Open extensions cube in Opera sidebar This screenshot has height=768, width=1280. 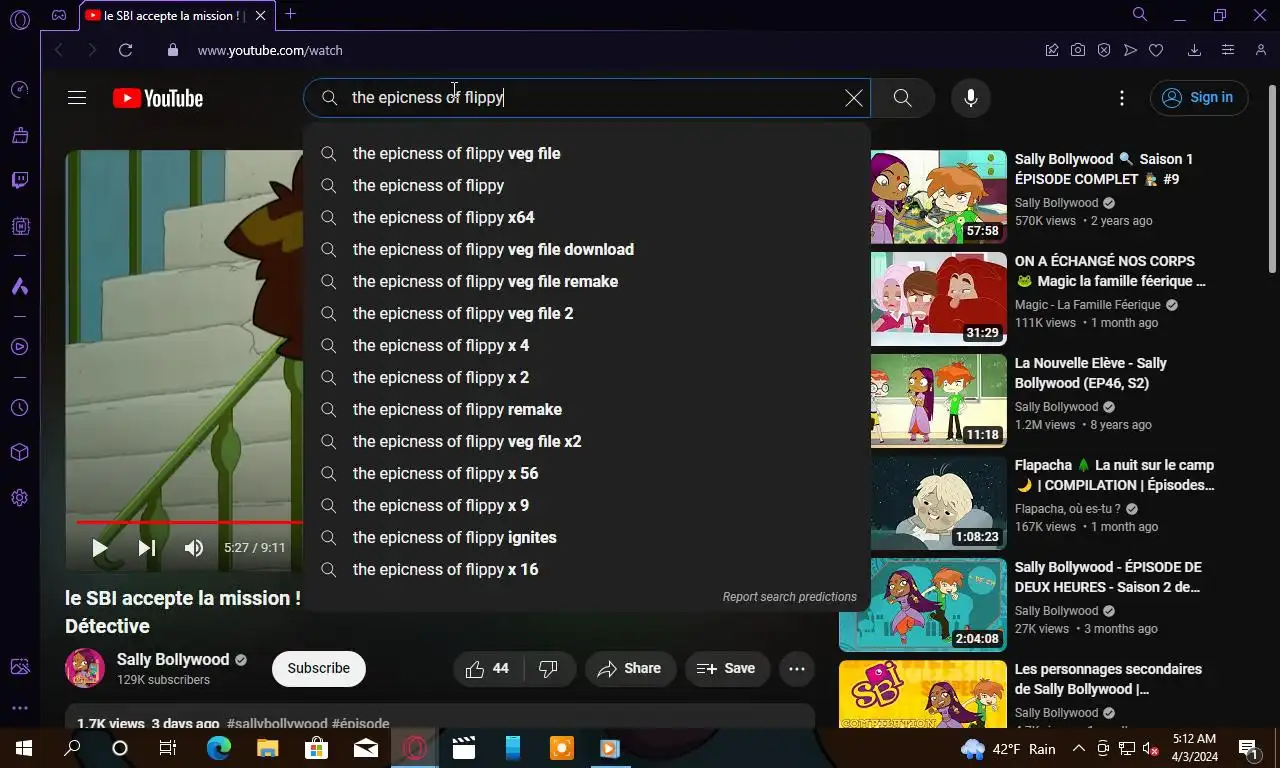20,453
